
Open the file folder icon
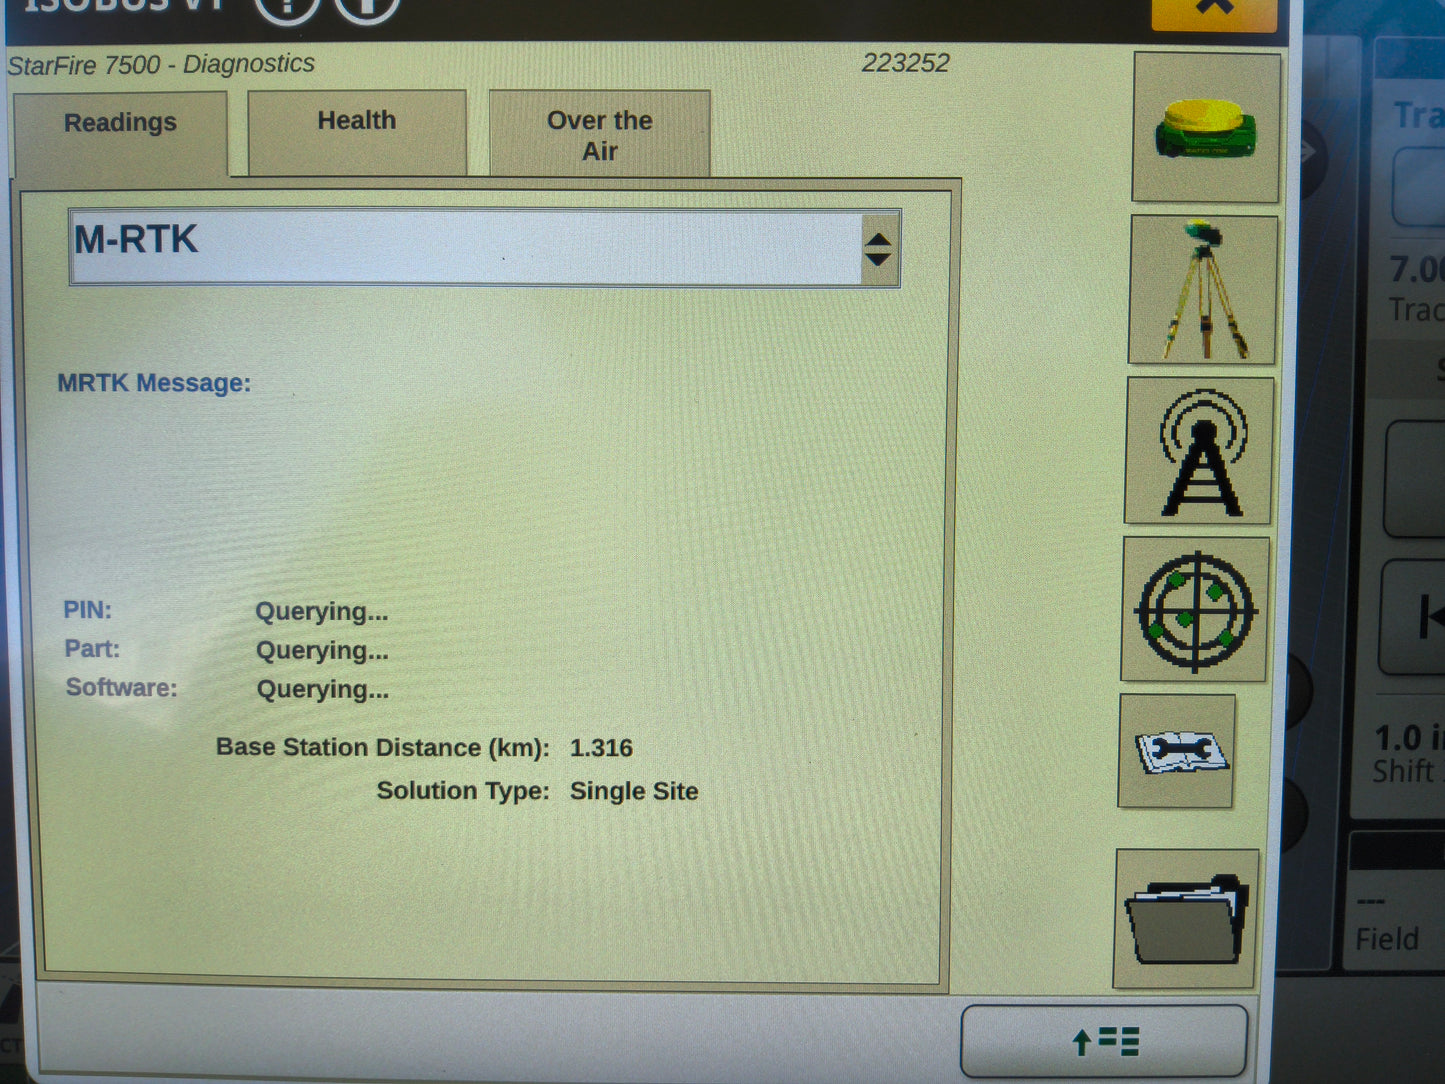point(1186,919)
